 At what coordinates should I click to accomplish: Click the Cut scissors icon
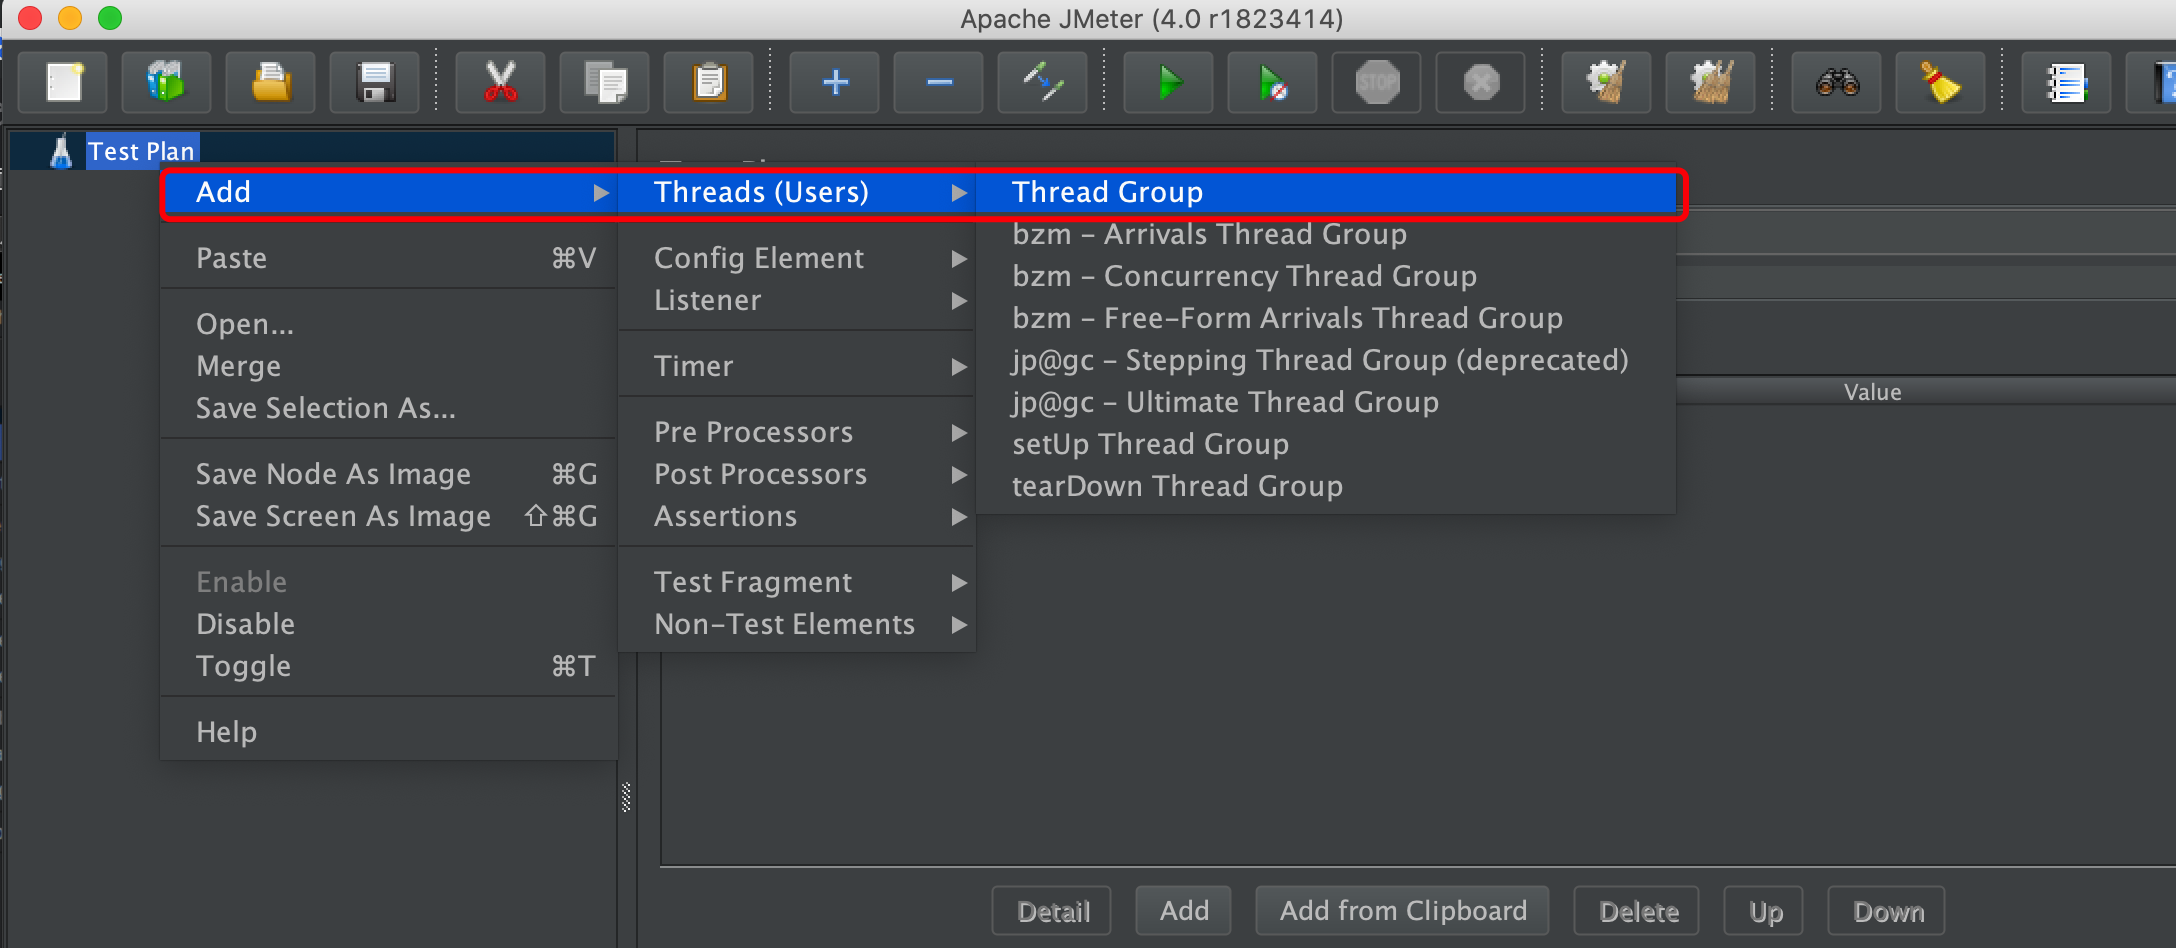point(500,82)
